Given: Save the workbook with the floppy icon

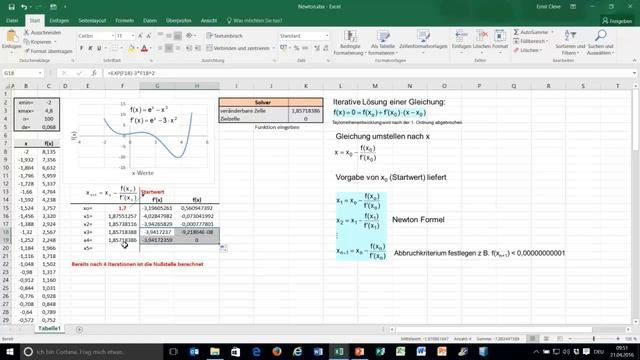Looking at the screenshot, I should click(x=11, y=7).
